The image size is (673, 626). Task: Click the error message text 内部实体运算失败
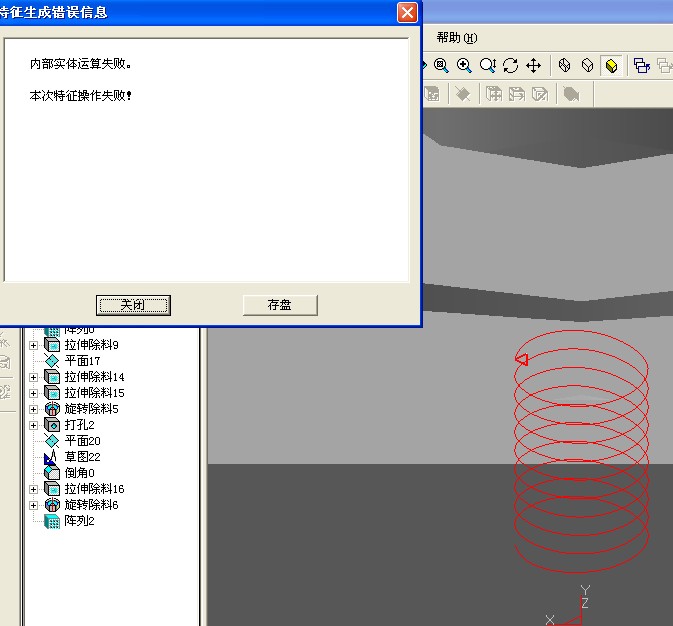80,64
